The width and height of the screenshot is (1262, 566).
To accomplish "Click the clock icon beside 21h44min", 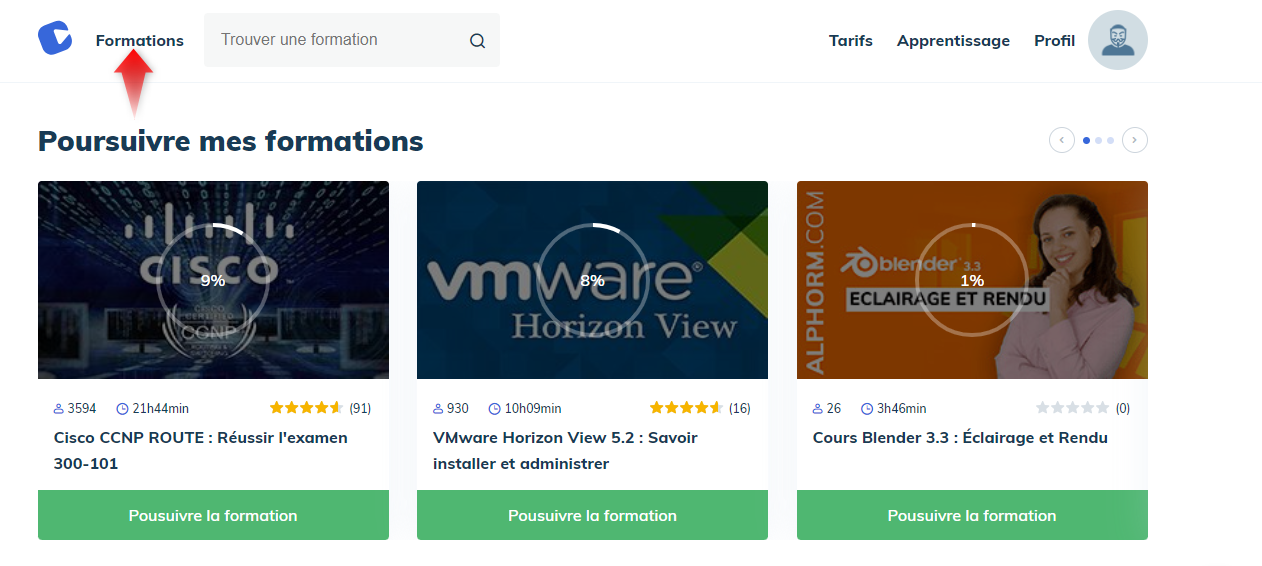I will click(x=122, y=409).
